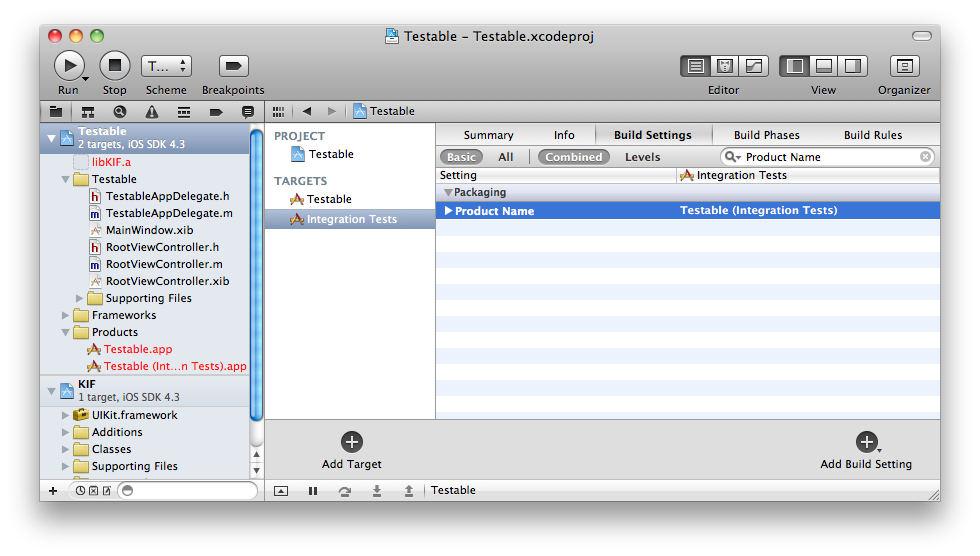This screenshot has width=980, height=556.
Task: Expand Supporting Files under Testable
Action: pyautogui.click(x=79, y=299)
